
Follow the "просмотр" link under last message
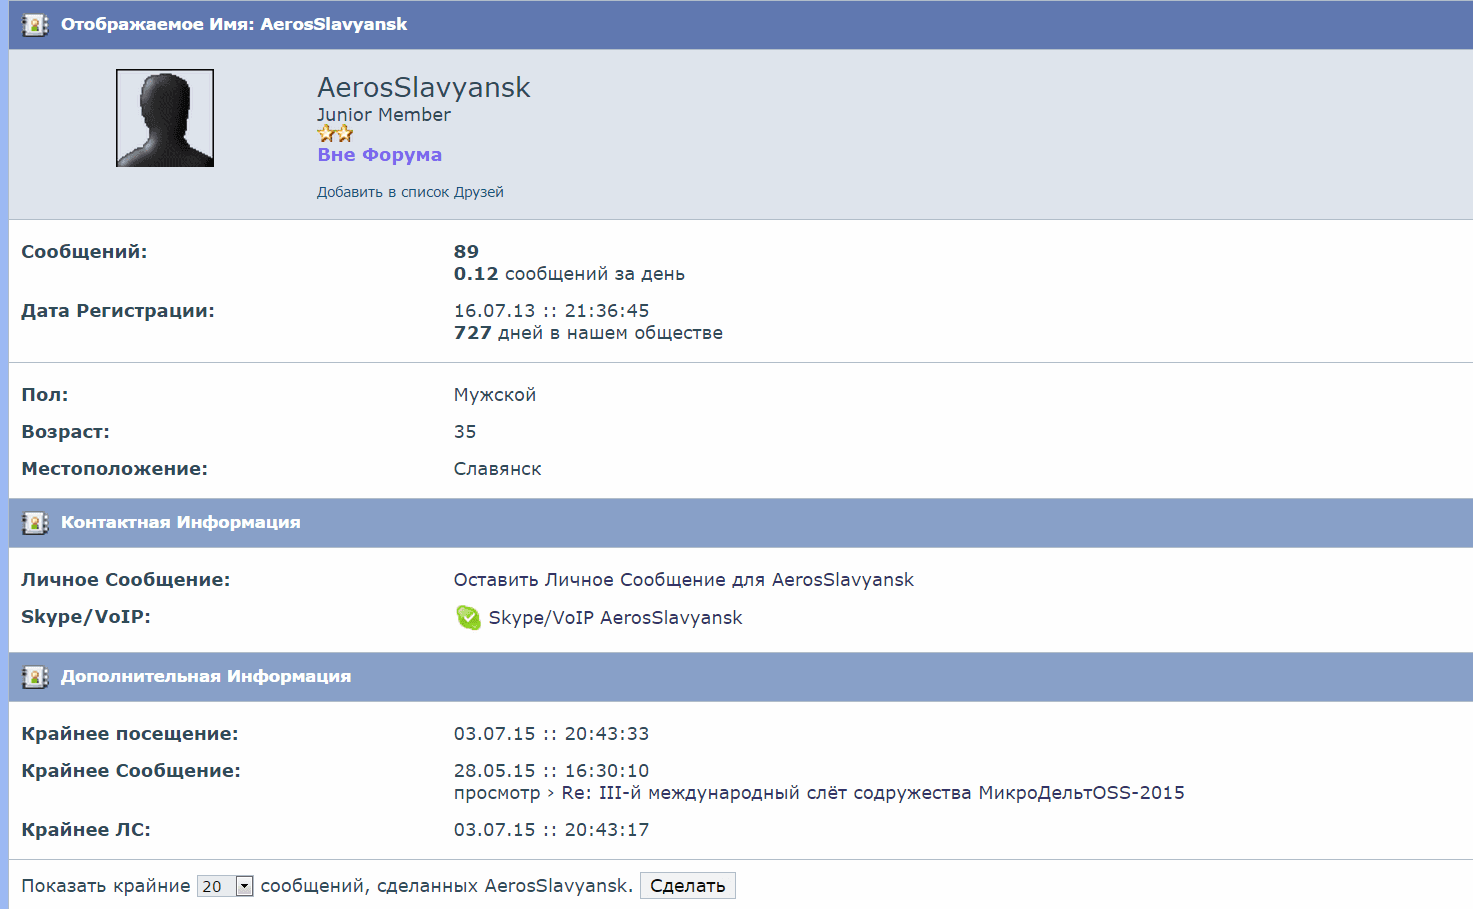496,793
